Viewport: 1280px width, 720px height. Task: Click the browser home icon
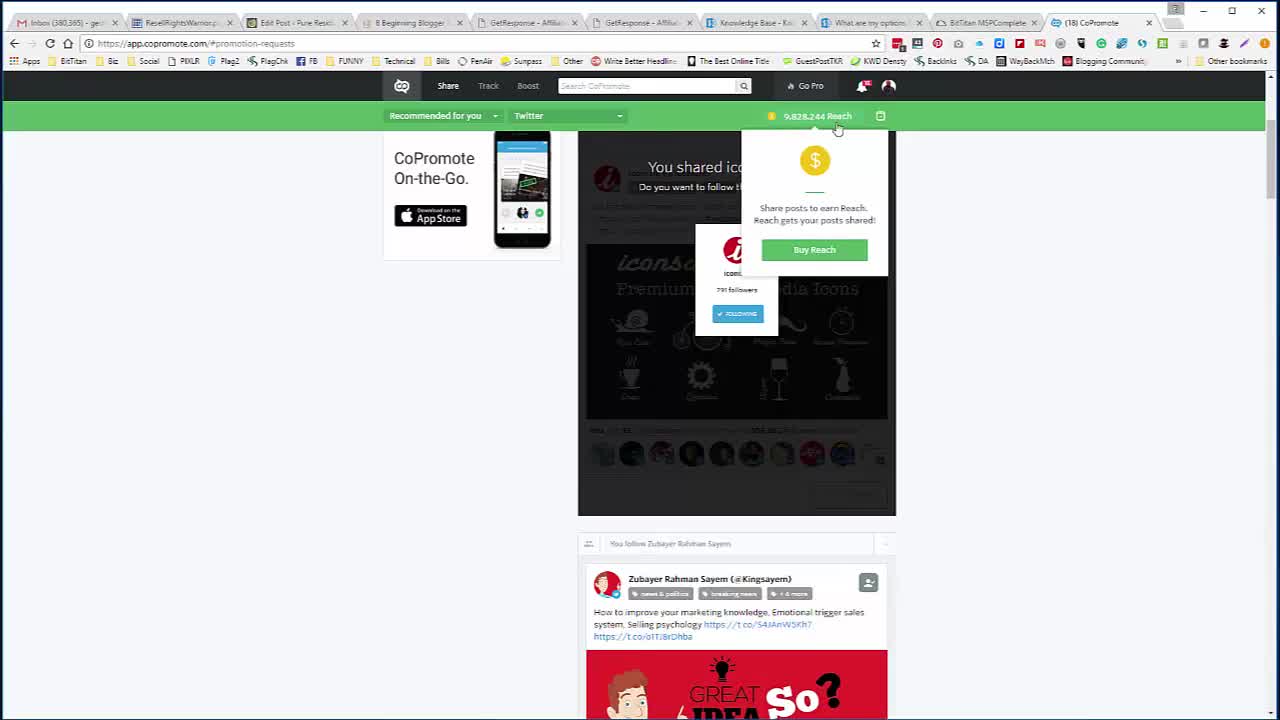pos(68,43)
